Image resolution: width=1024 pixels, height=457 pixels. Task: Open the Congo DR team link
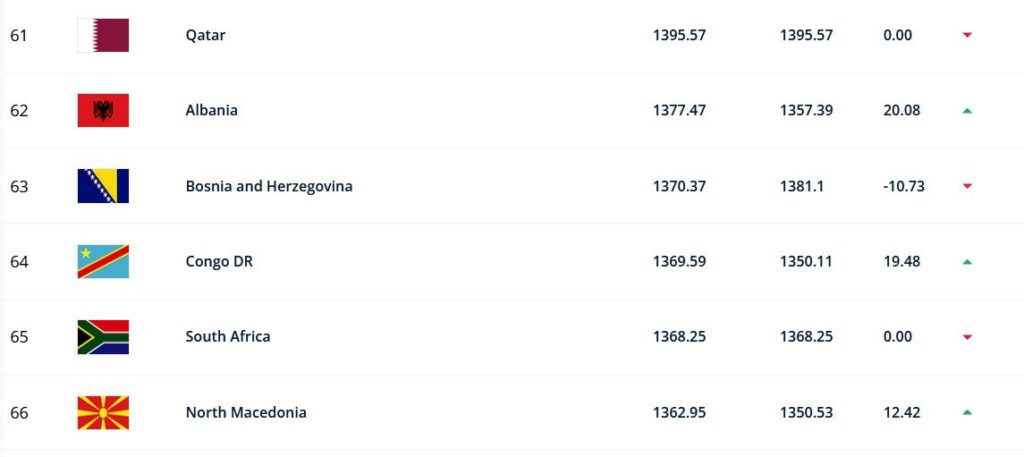219,262
